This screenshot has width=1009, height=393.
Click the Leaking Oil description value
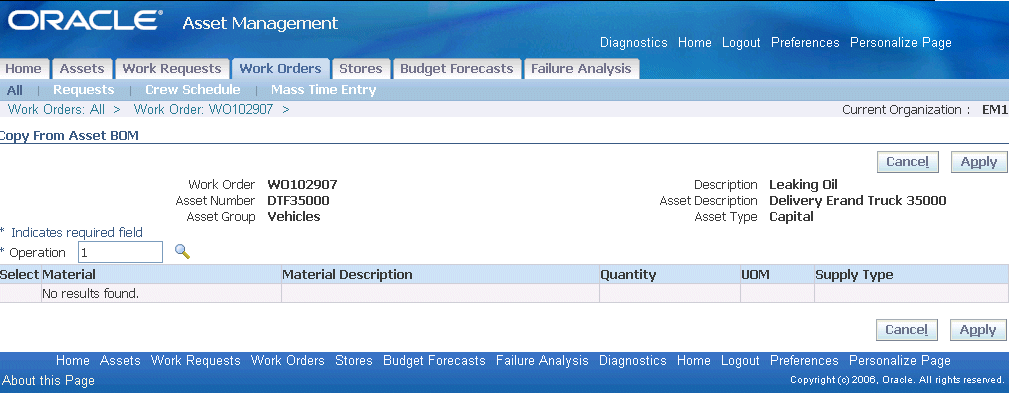tap(803, 185)
